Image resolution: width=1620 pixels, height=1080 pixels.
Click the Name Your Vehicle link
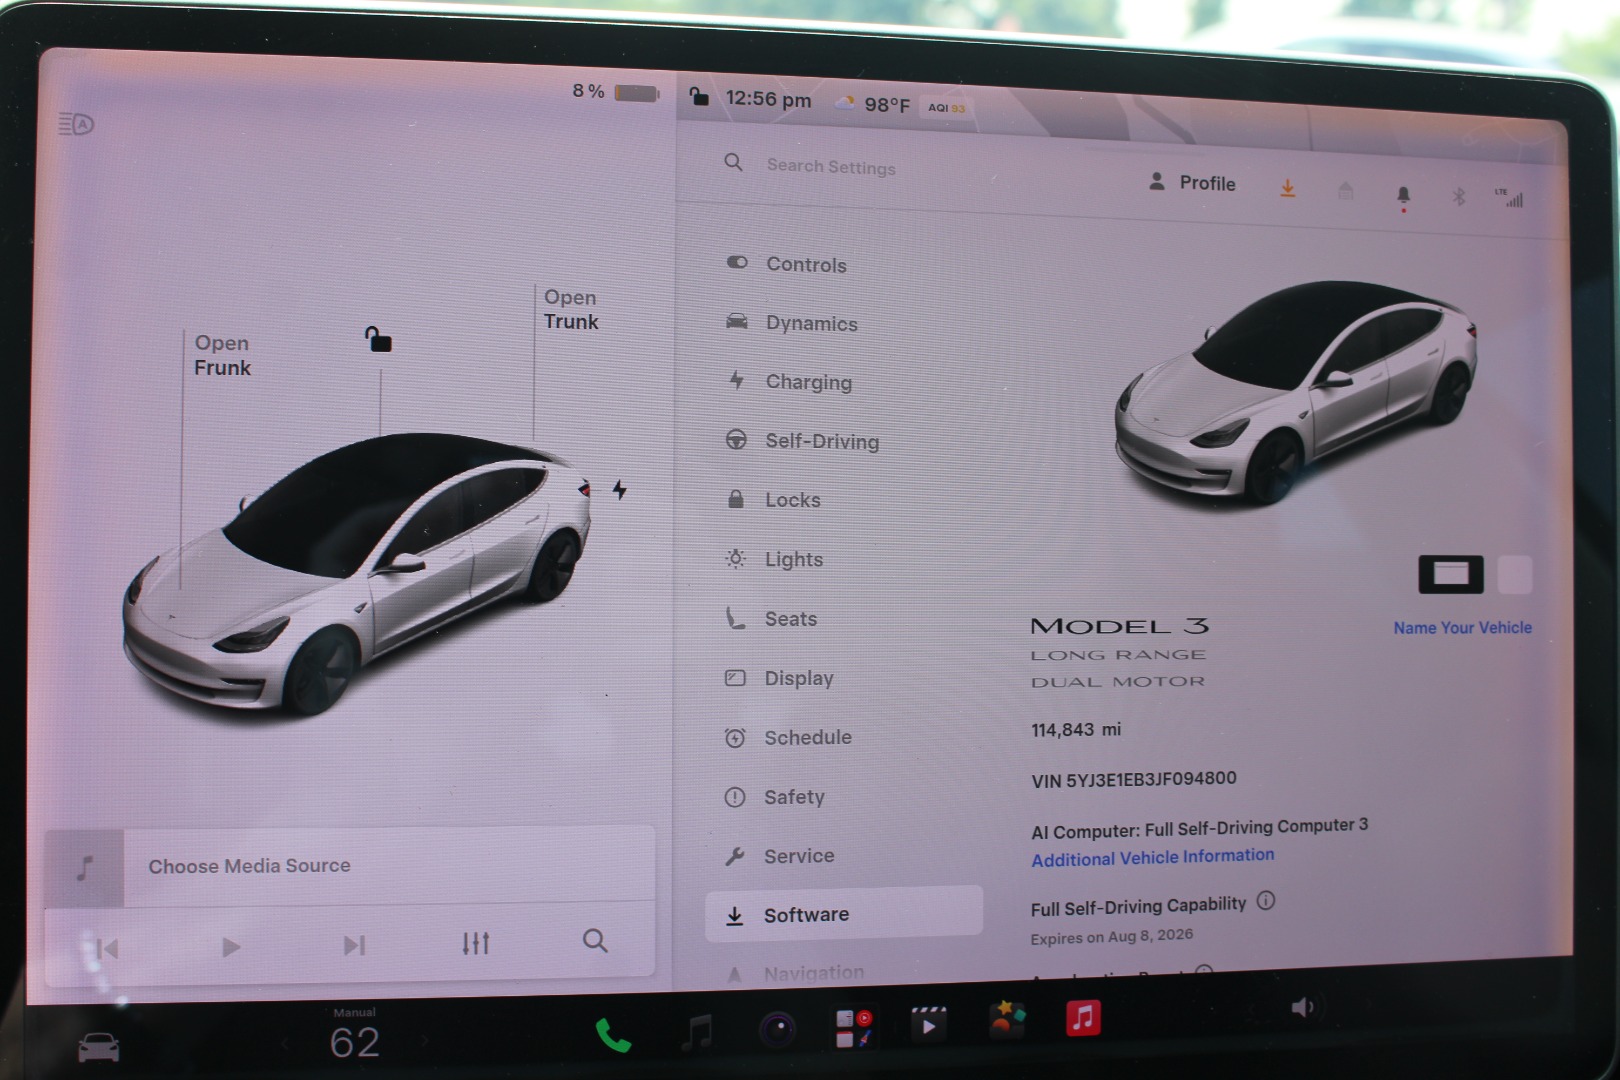pos(1463,628)
